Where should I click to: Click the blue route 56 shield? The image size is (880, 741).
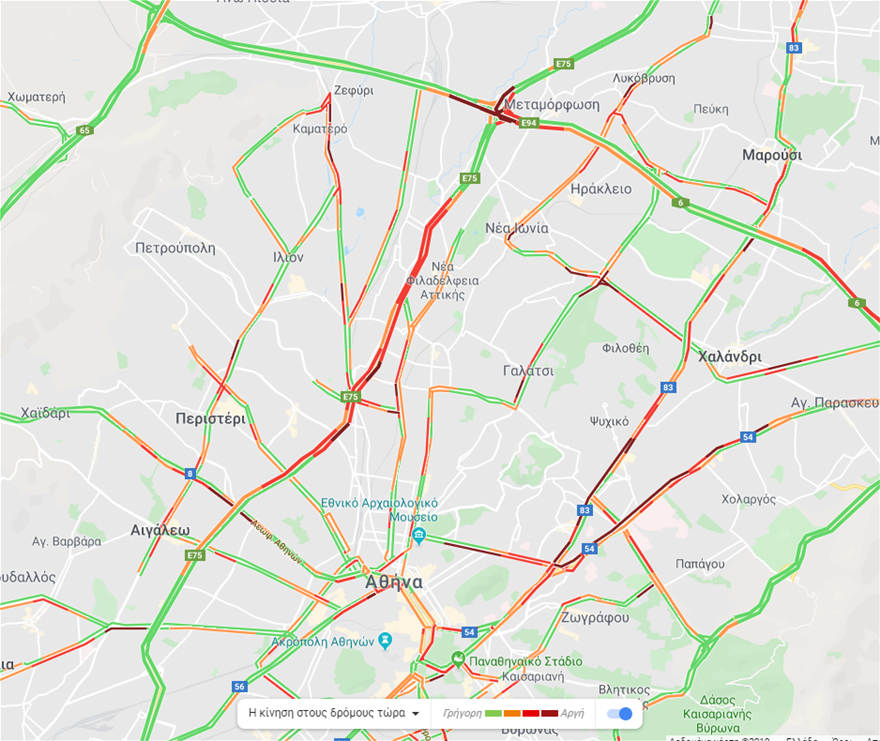click(x=240, y=687)
